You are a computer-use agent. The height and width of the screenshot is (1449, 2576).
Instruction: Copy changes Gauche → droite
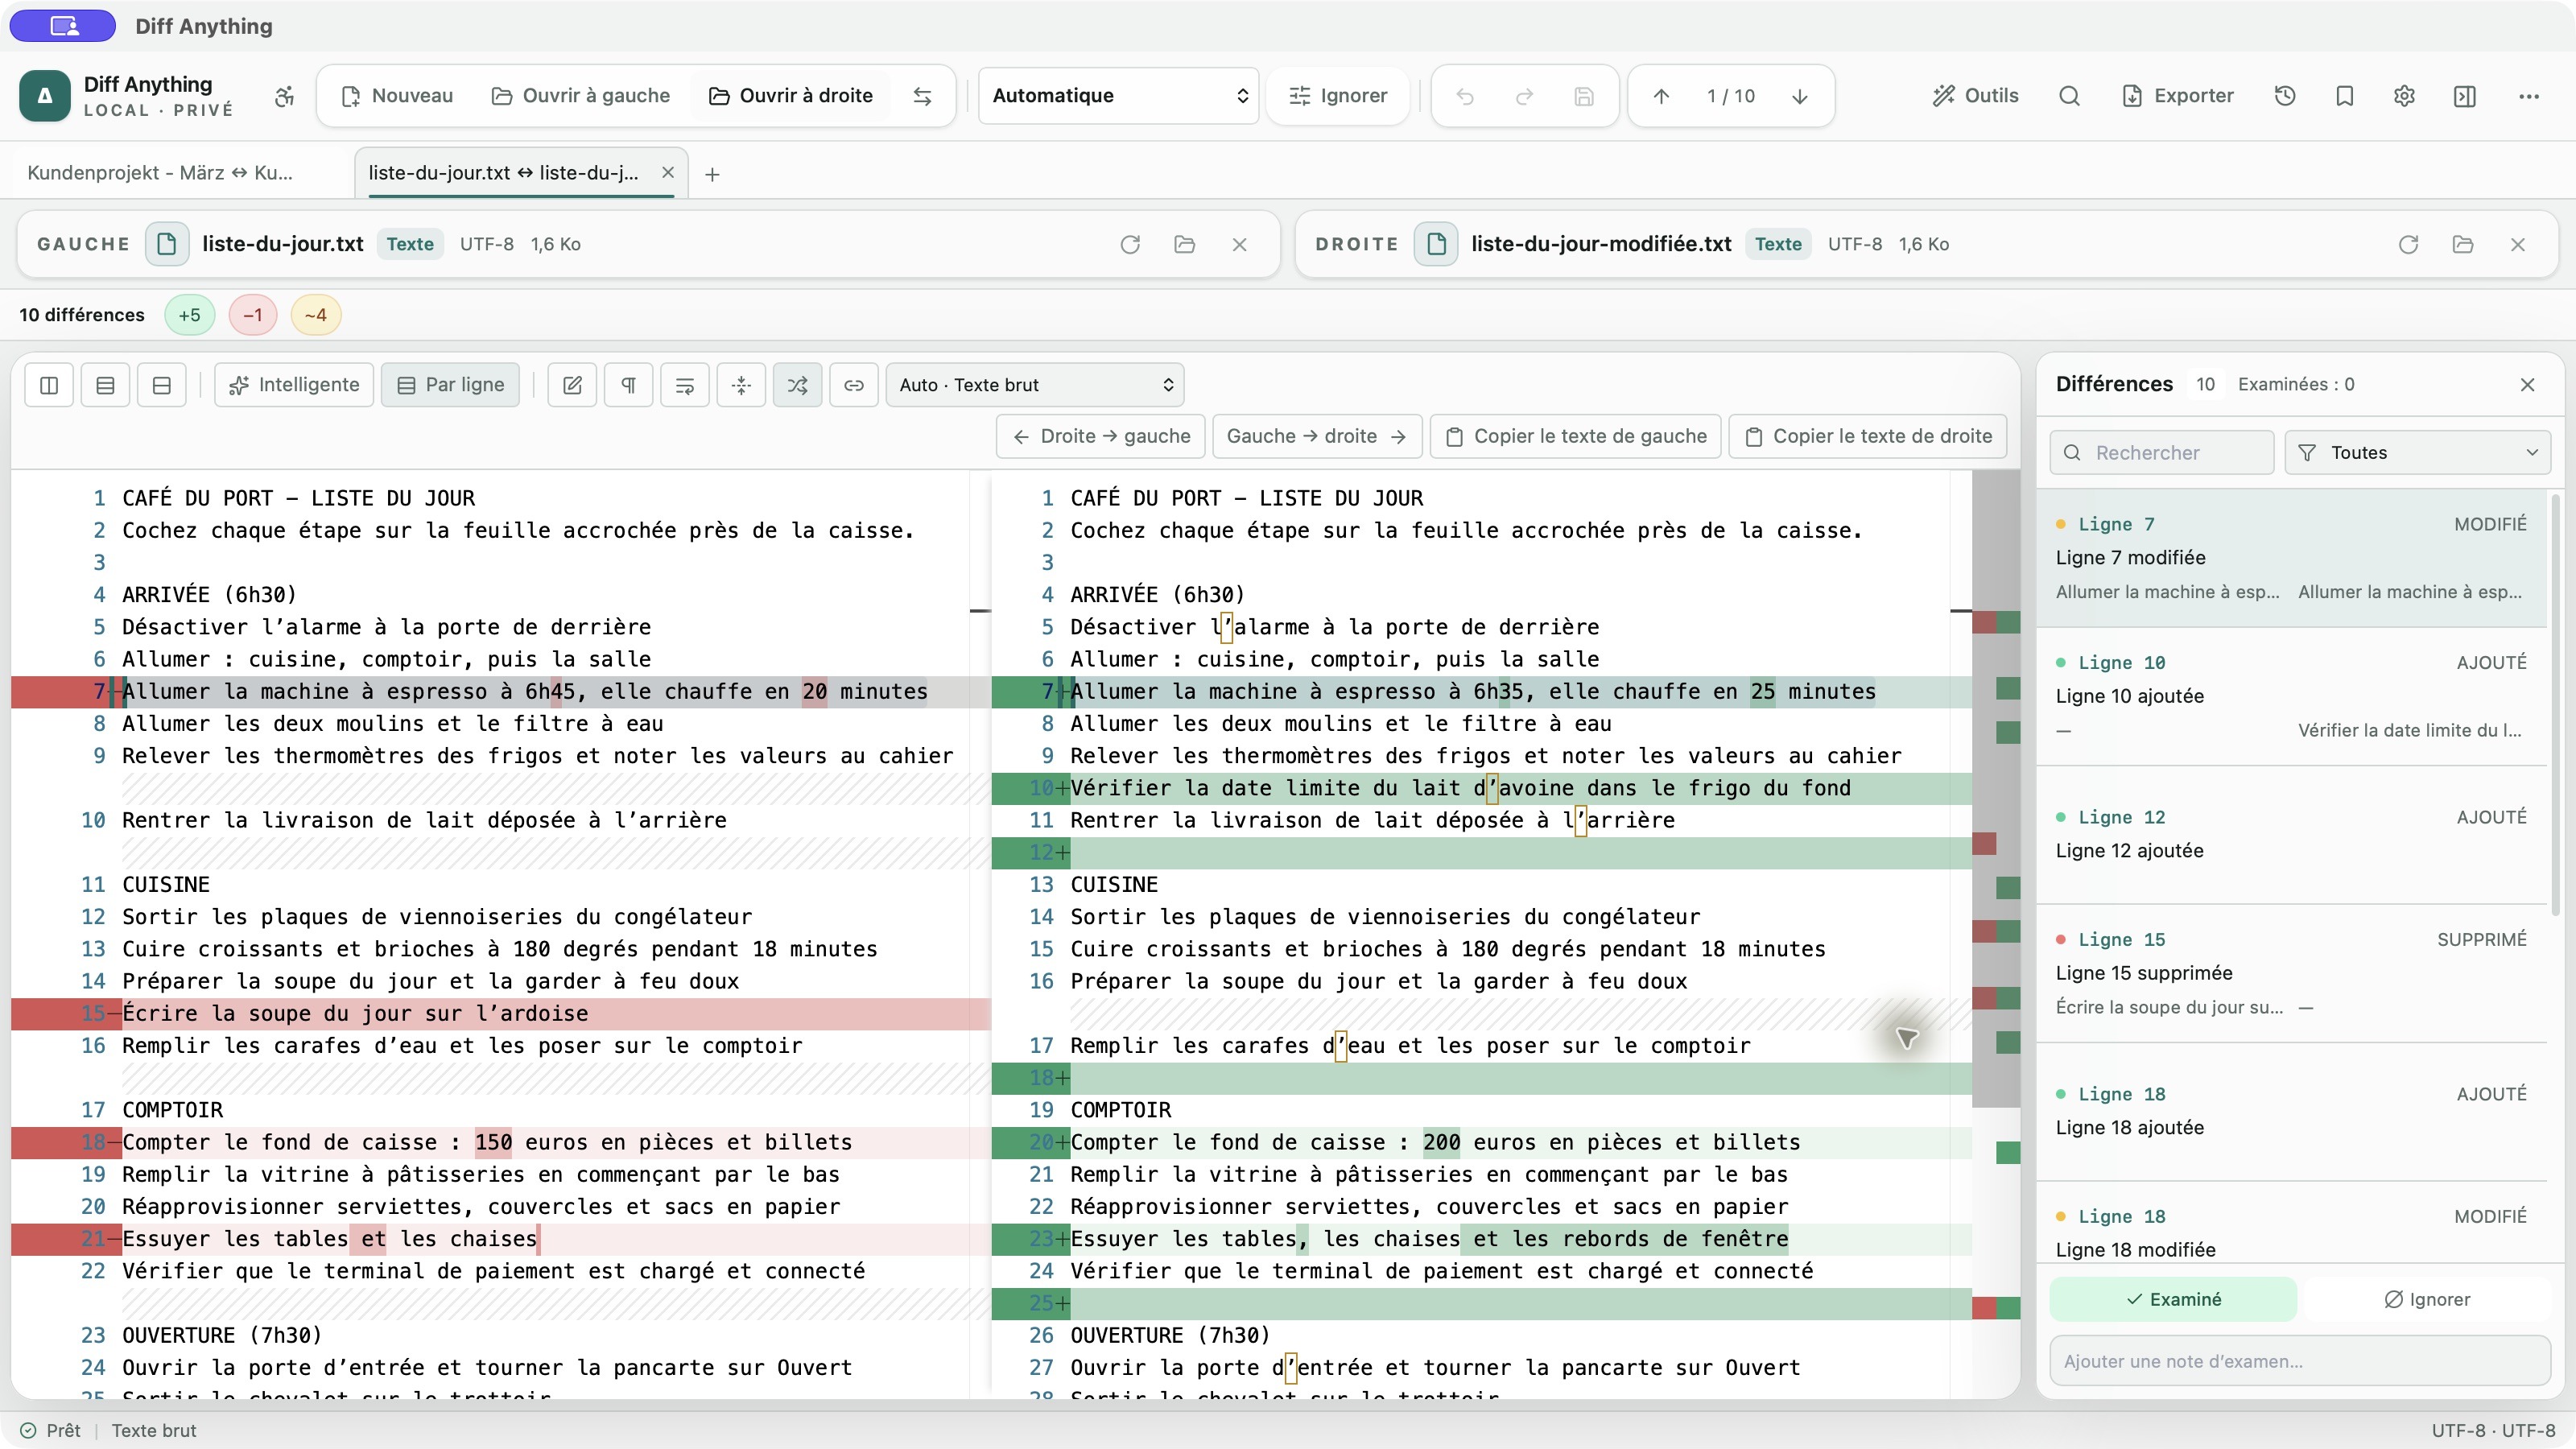click(x=1317, y=437)
